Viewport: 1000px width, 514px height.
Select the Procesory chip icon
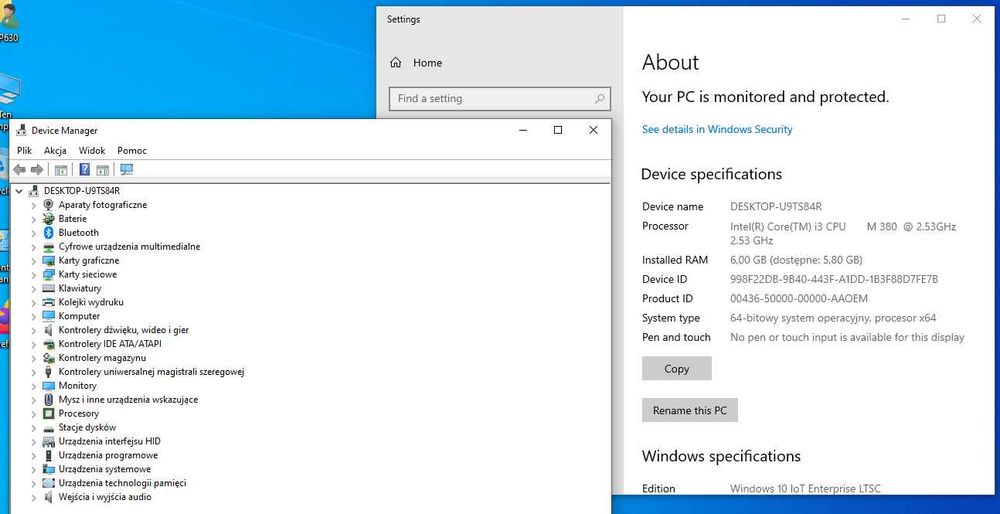48,413
